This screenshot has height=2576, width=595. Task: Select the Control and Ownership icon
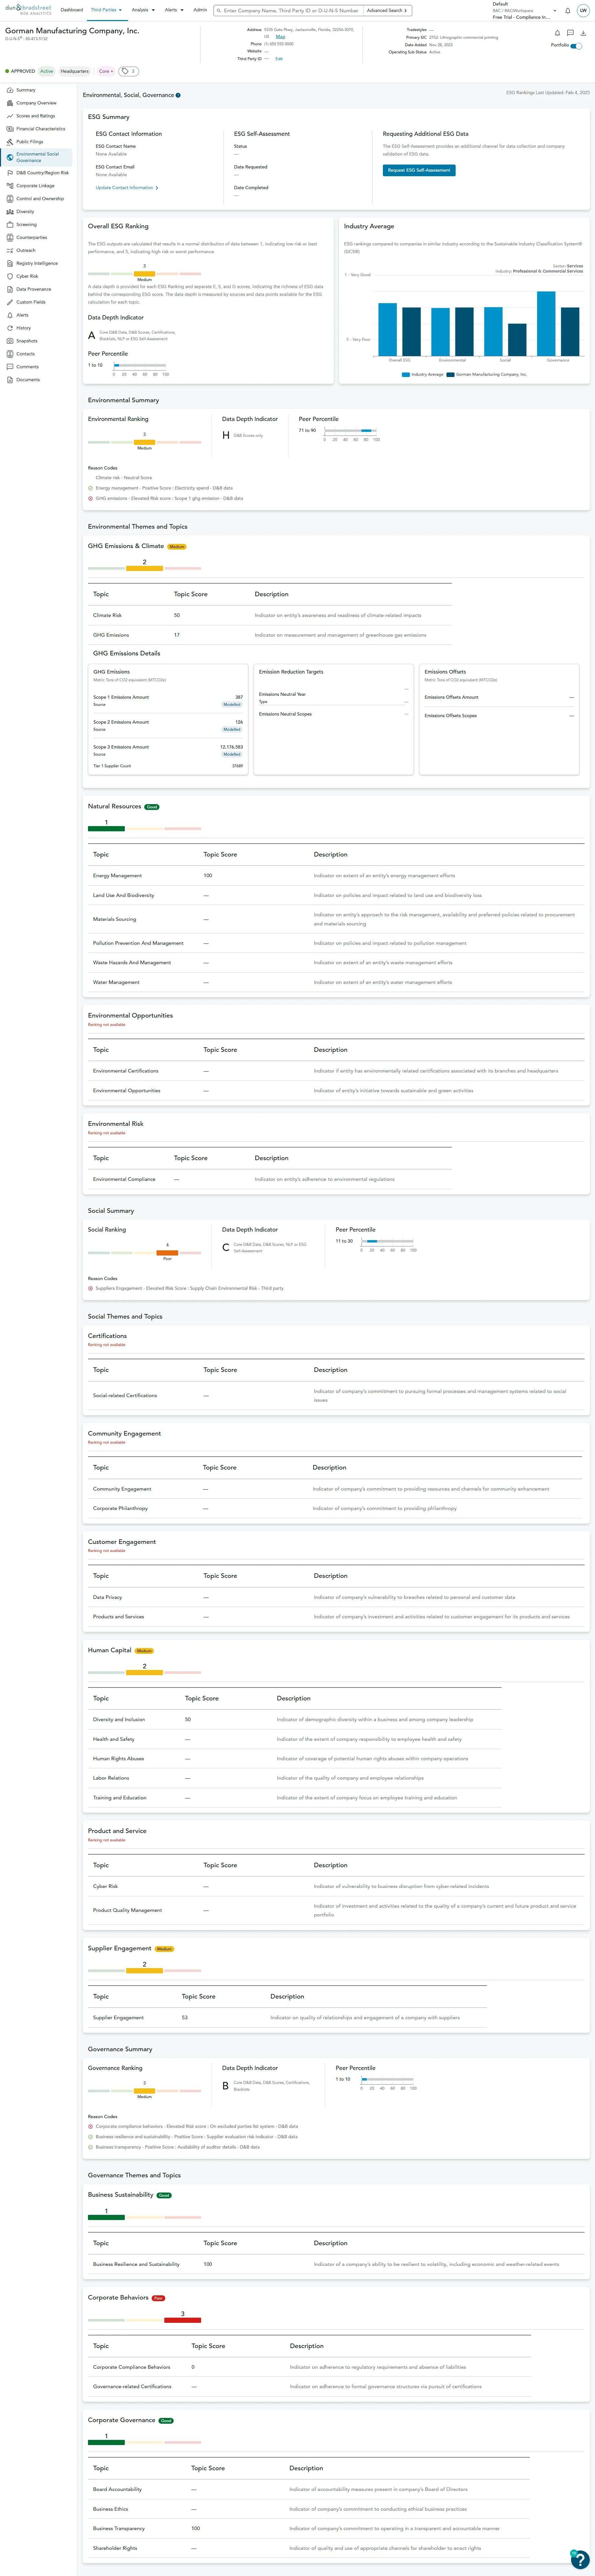pyautogui.click(x=10, y=199)
